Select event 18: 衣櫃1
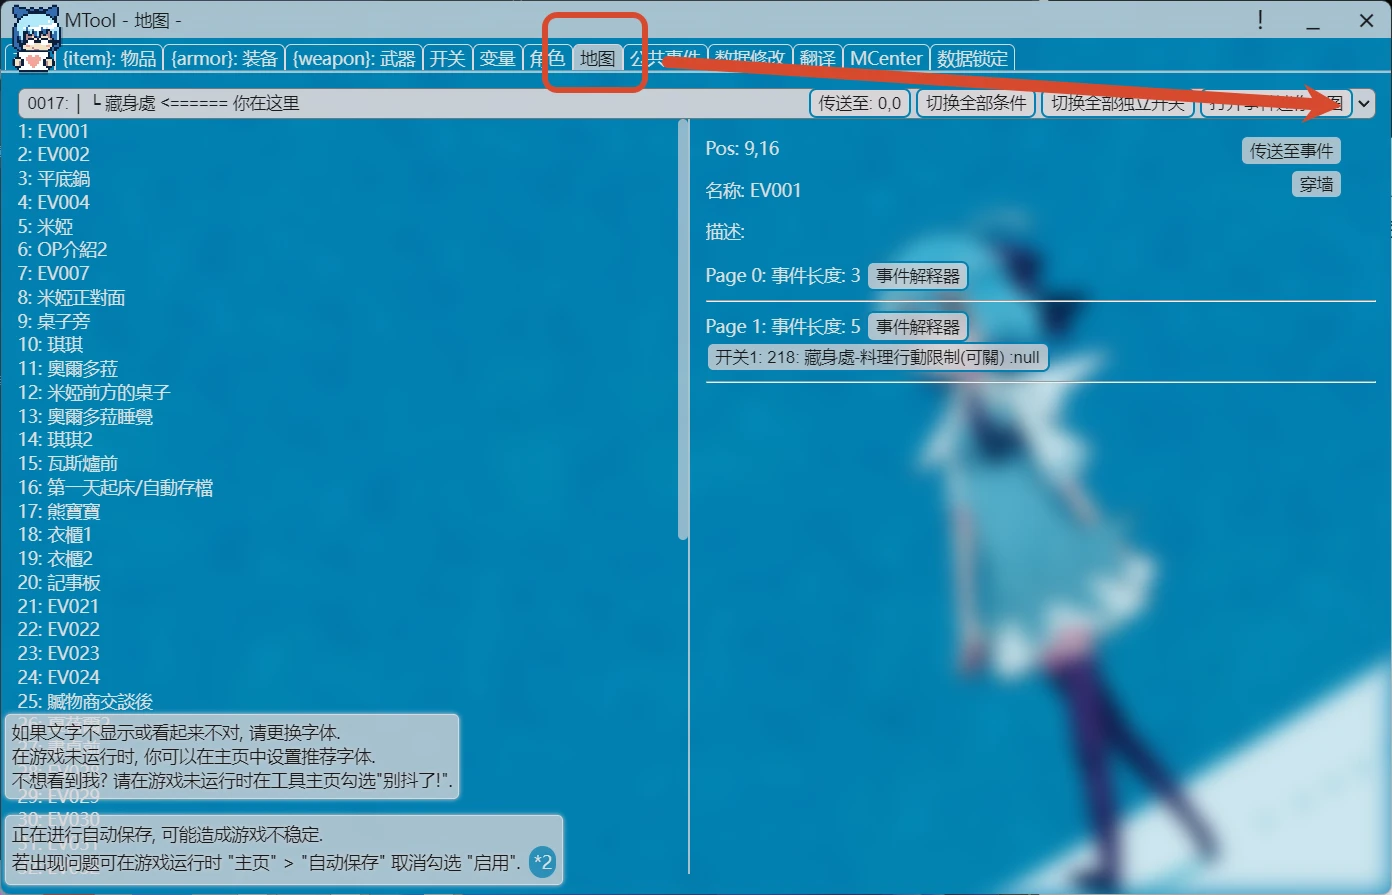Image resolution: width=1392 pixels, height=895 pixels. [55, 535]
